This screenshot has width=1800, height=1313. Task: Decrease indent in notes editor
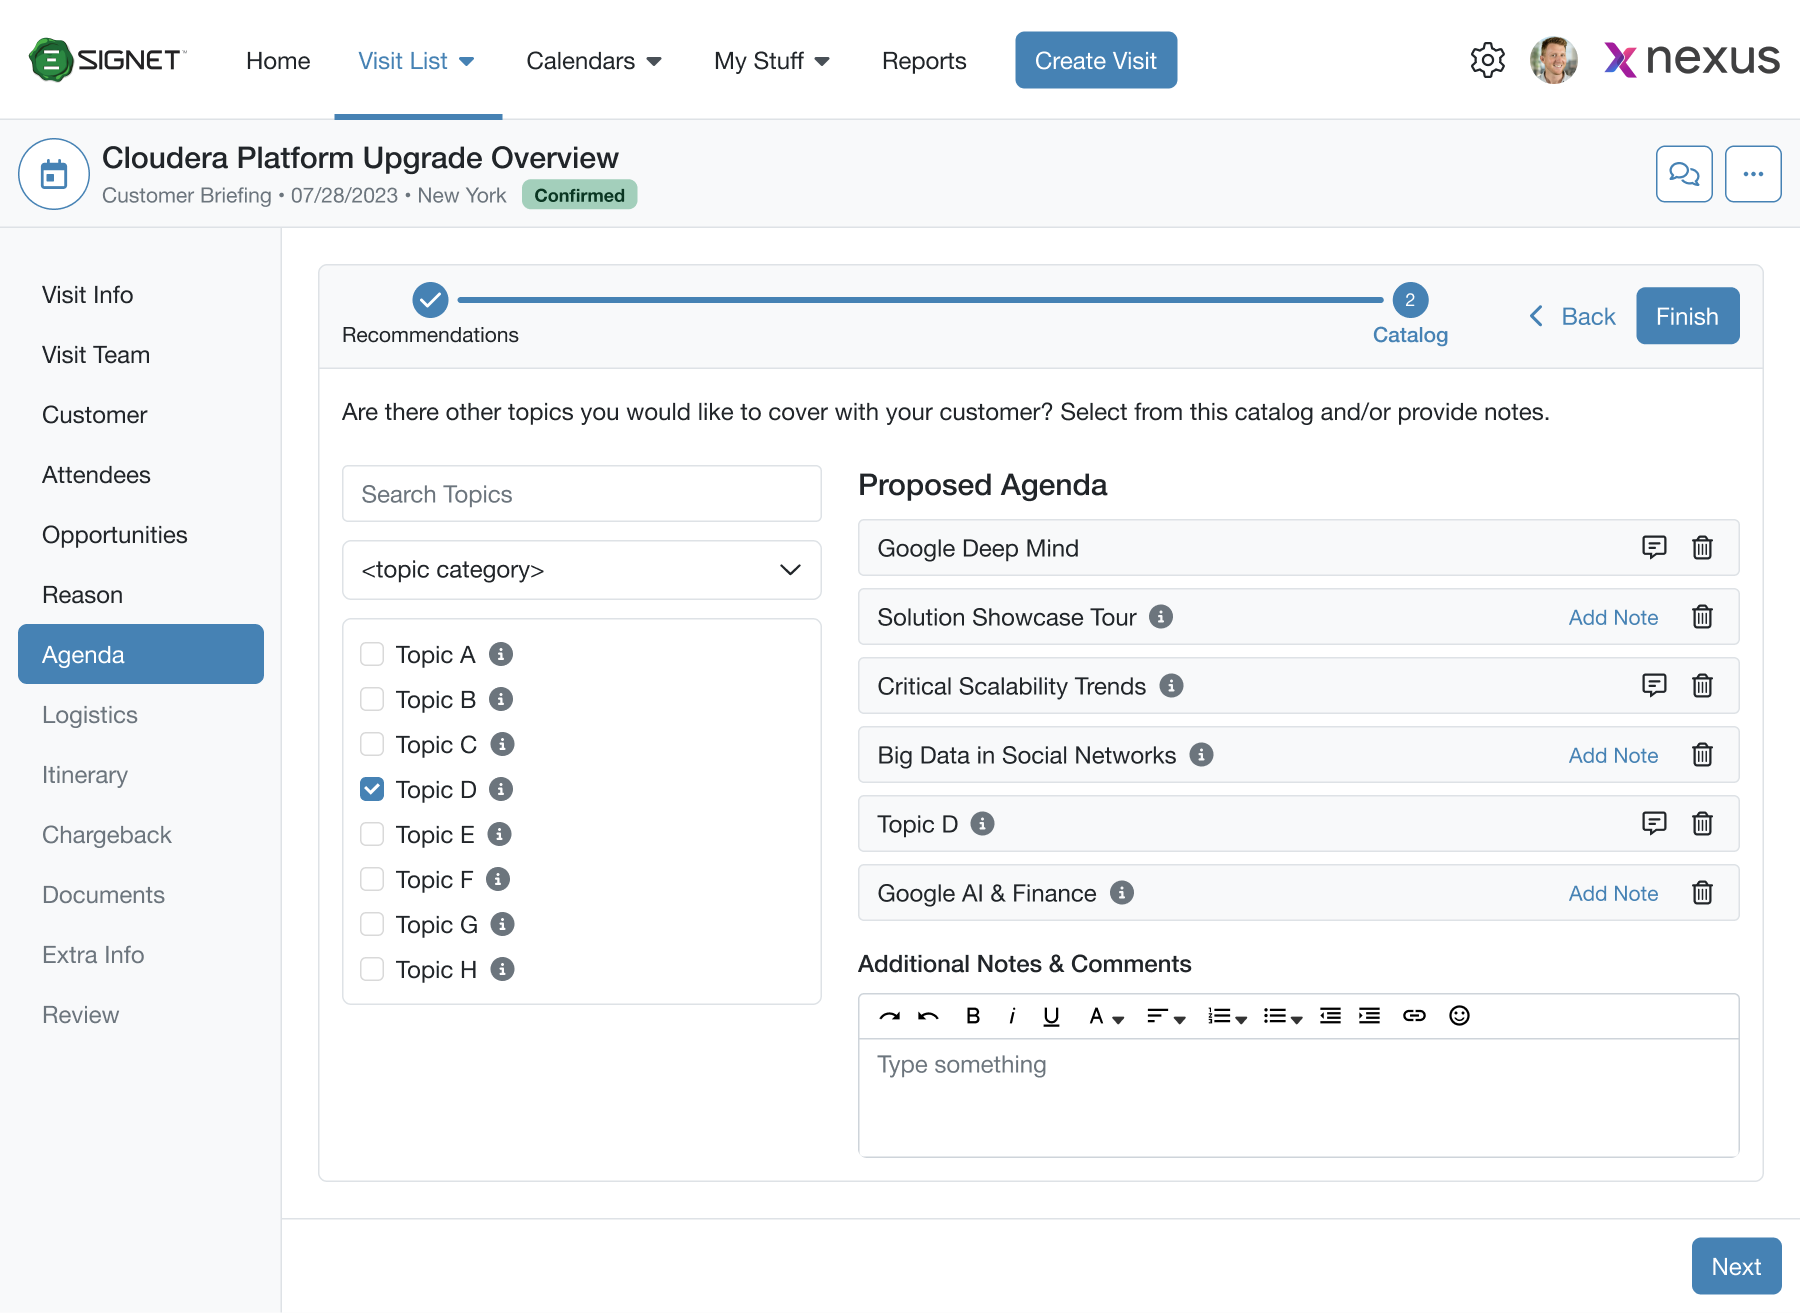pyautogui.click(x=1330, y=1015)
